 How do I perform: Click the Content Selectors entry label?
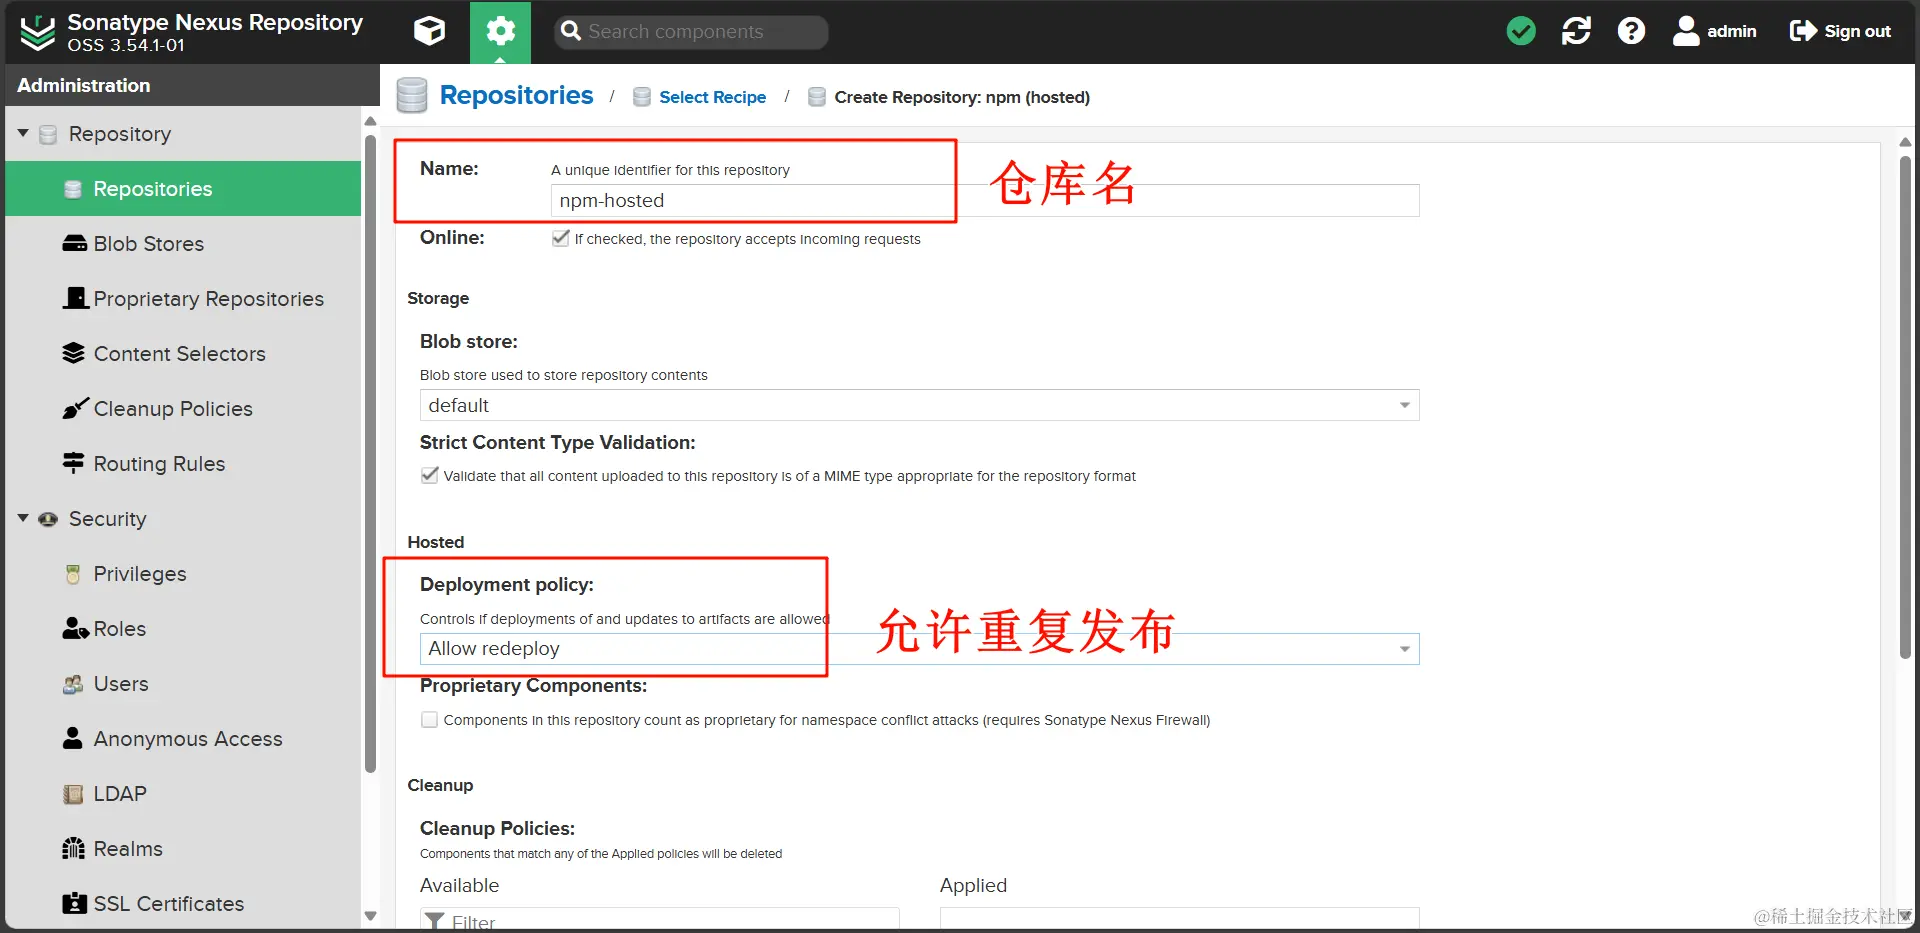pos(180,354)
